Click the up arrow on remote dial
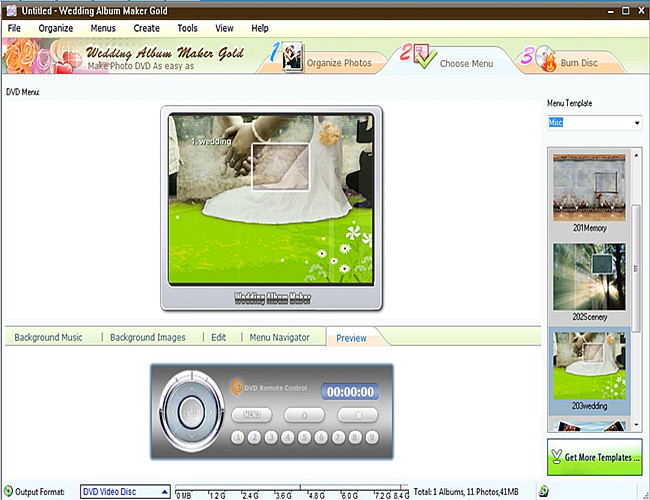The image size is (650, 500). pos(192,389)
